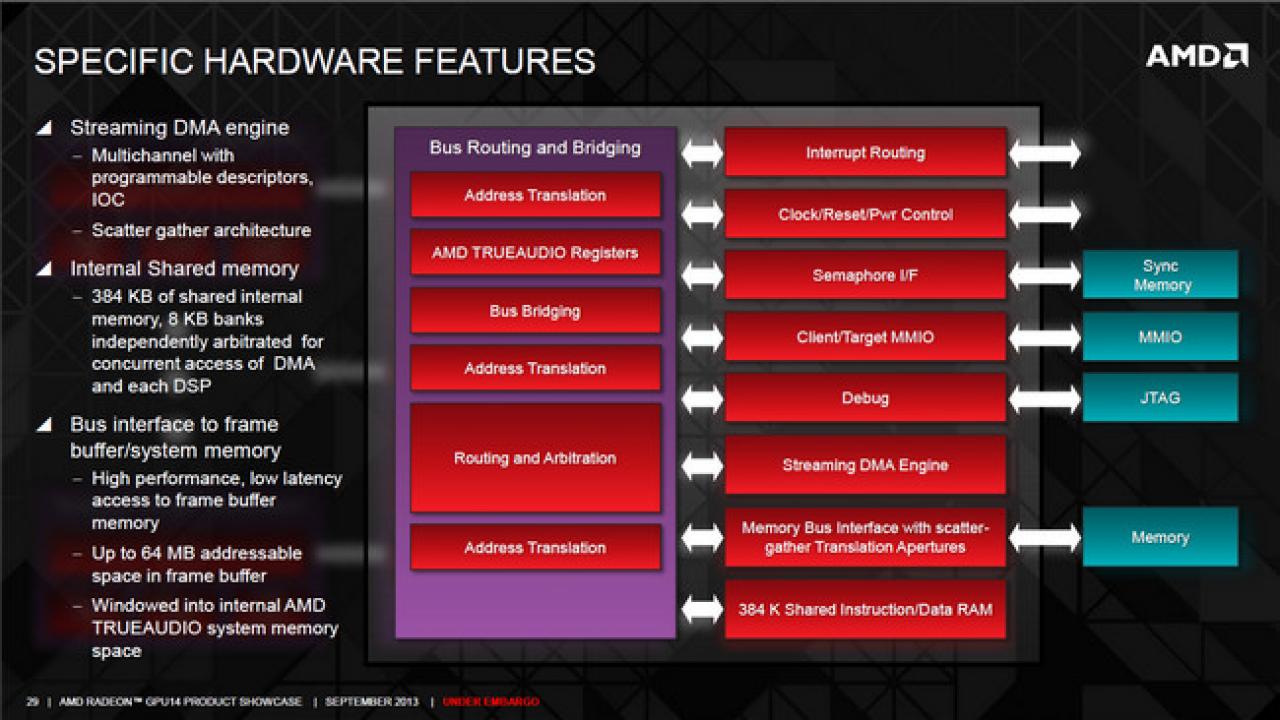Screen dimensions: 1280x720
Task: Select Address Translation box beneath Routing and Arbitration
Action: tap(535, 547)
